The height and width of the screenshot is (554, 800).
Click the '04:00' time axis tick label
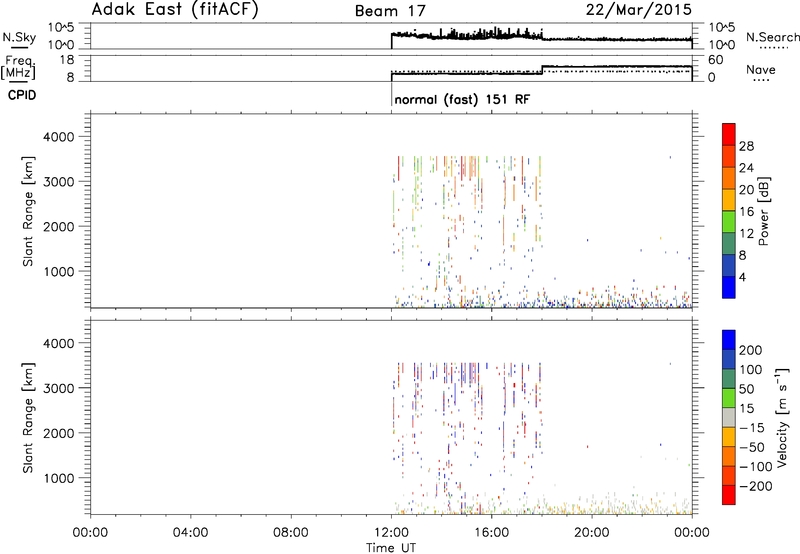pos(190,533)
